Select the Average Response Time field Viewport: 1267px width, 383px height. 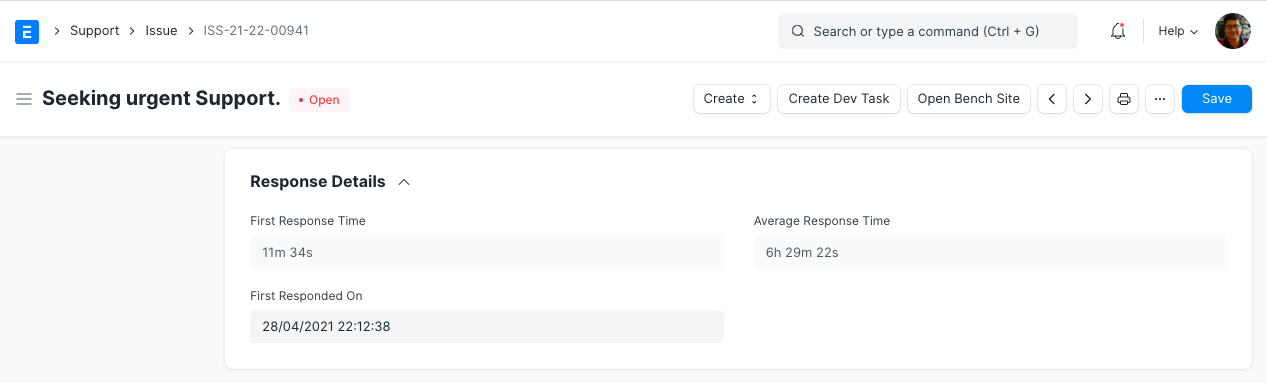point(990,253)
